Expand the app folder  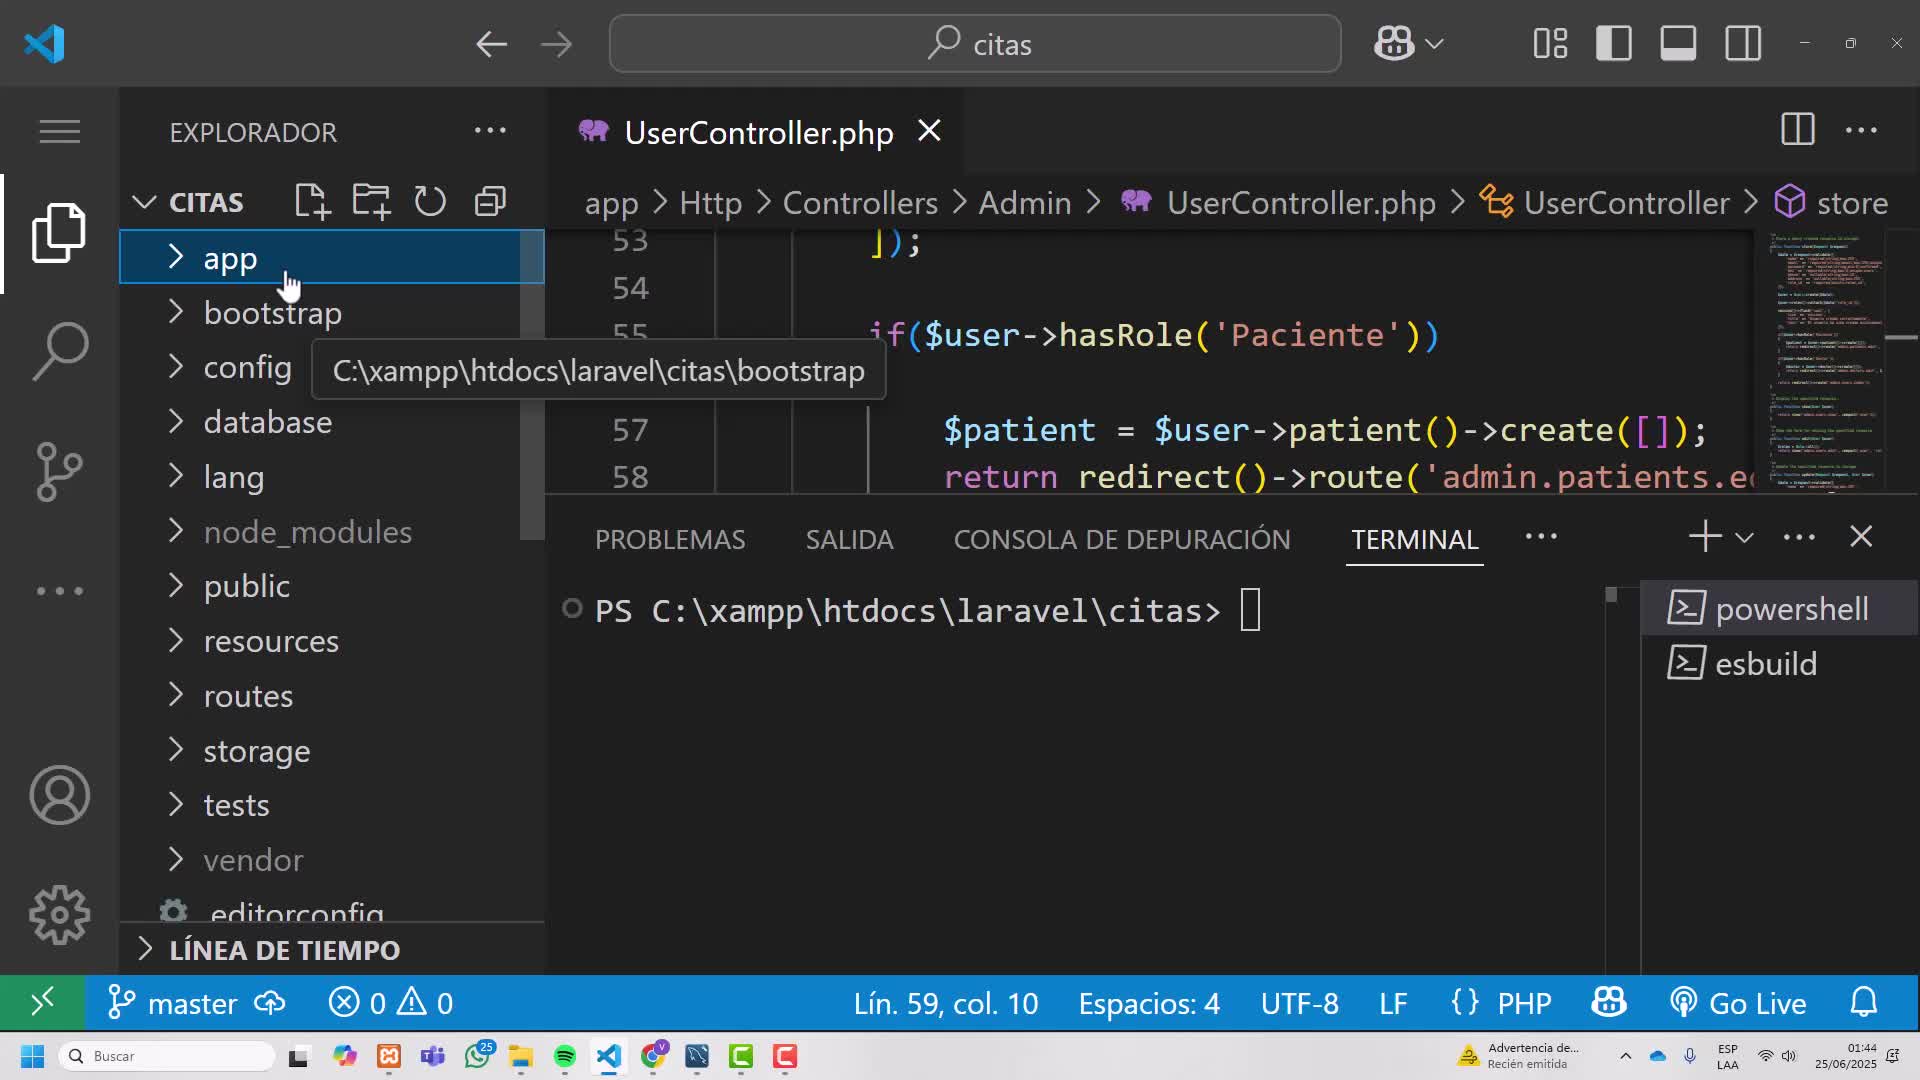tap(331, 257)
